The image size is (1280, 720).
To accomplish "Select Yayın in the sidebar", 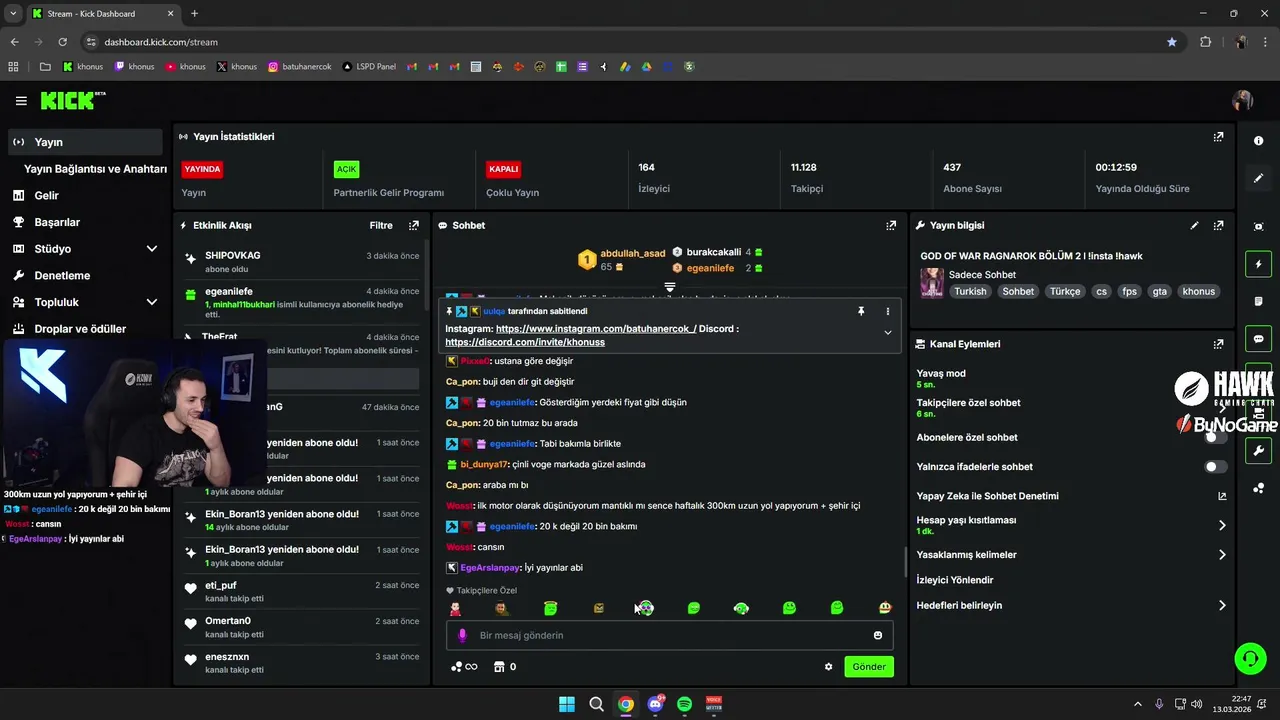I will (84, 142).
